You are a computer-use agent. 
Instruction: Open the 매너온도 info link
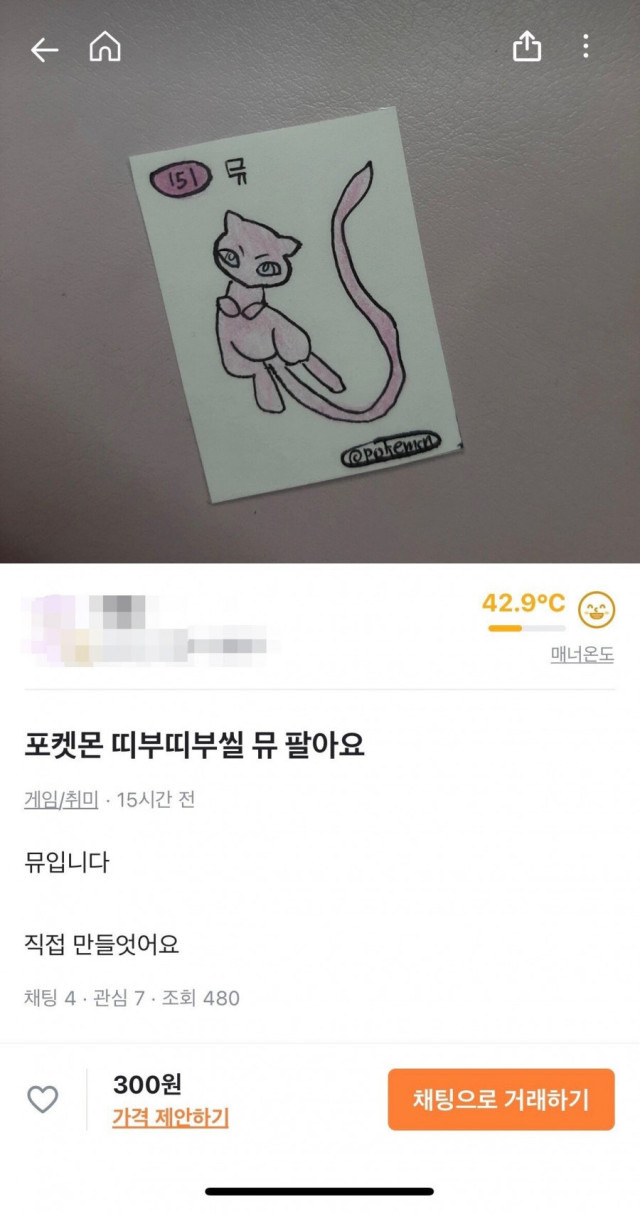582,655
